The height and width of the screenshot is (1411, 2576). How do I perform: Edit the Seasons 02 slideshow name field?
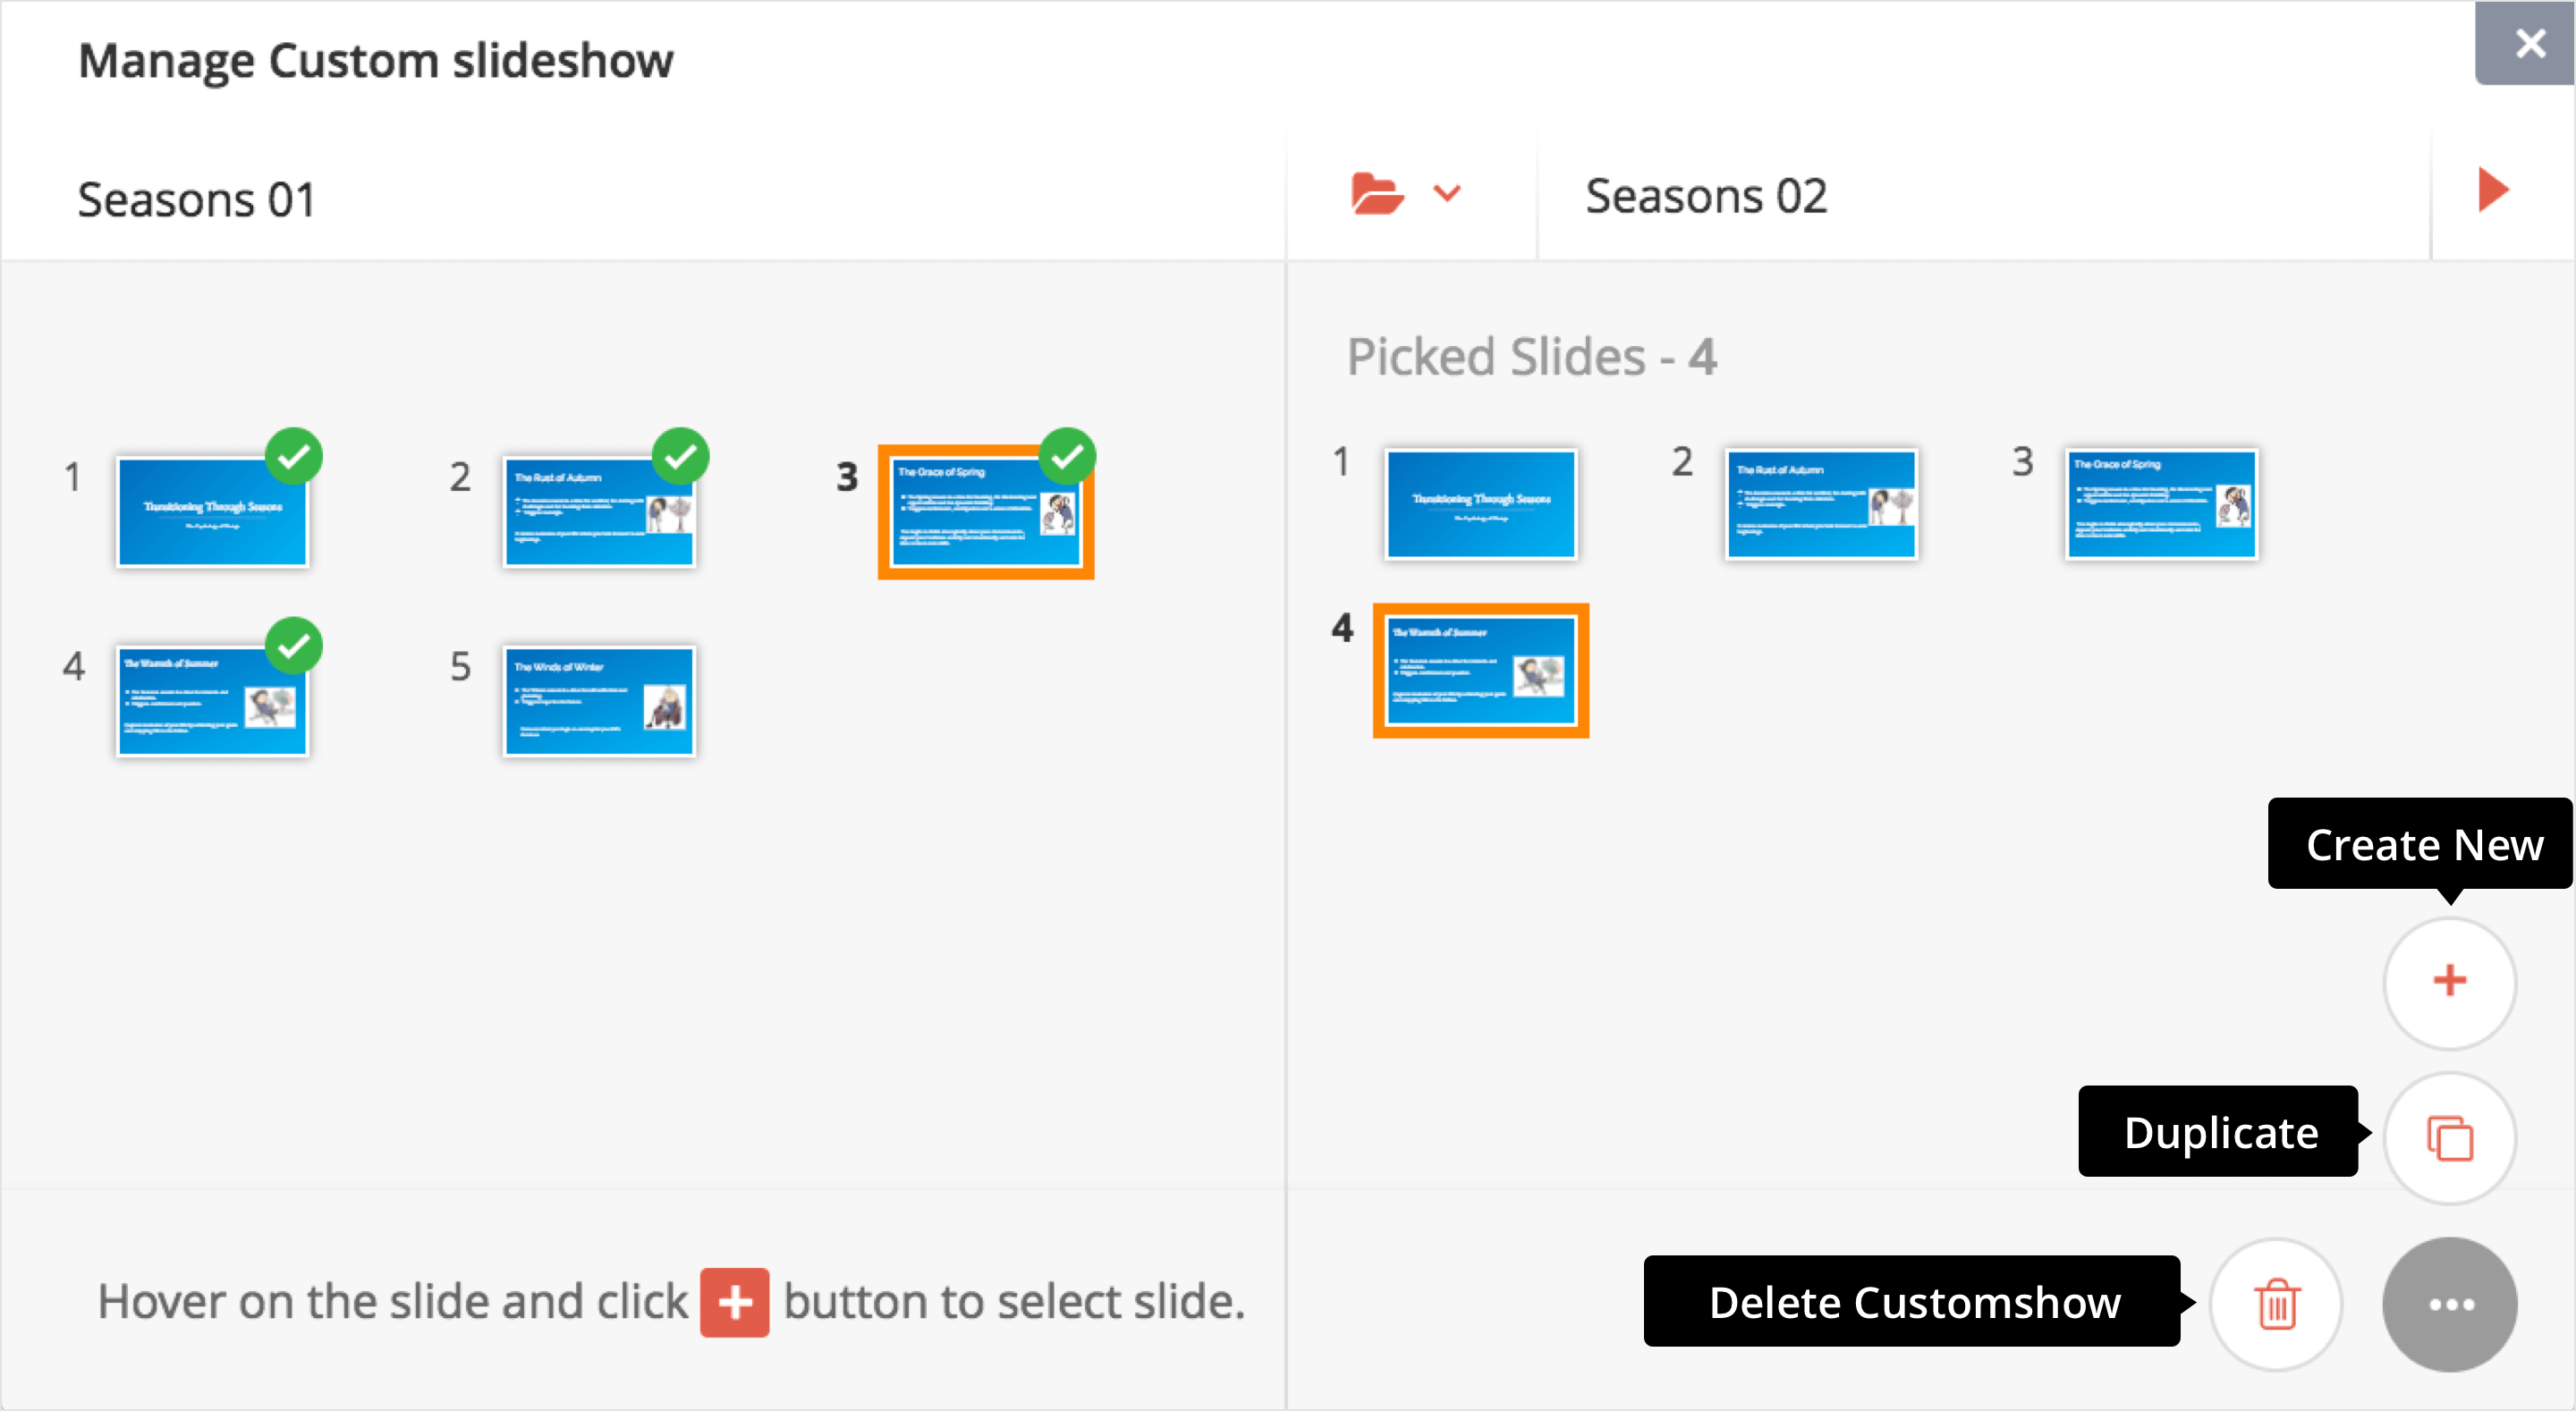(1983, 195)
